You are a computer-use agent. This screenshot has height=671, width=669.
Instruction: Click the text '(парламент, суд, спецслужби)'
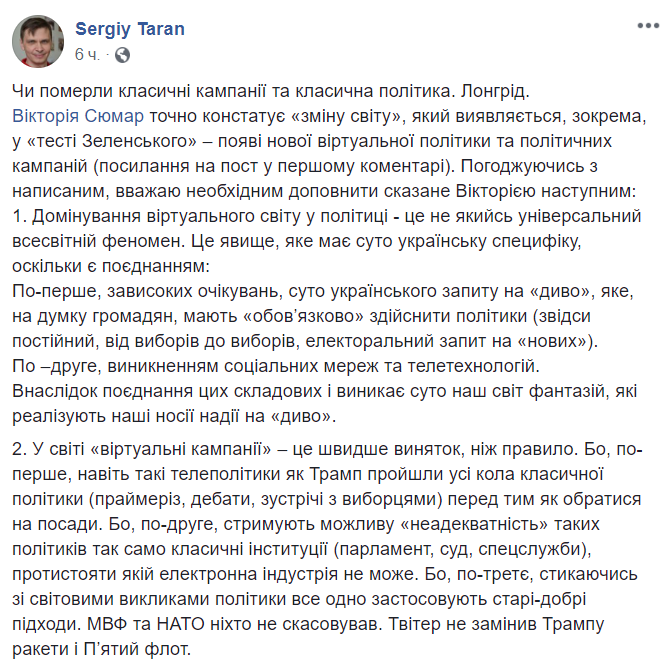coord(462,549)
